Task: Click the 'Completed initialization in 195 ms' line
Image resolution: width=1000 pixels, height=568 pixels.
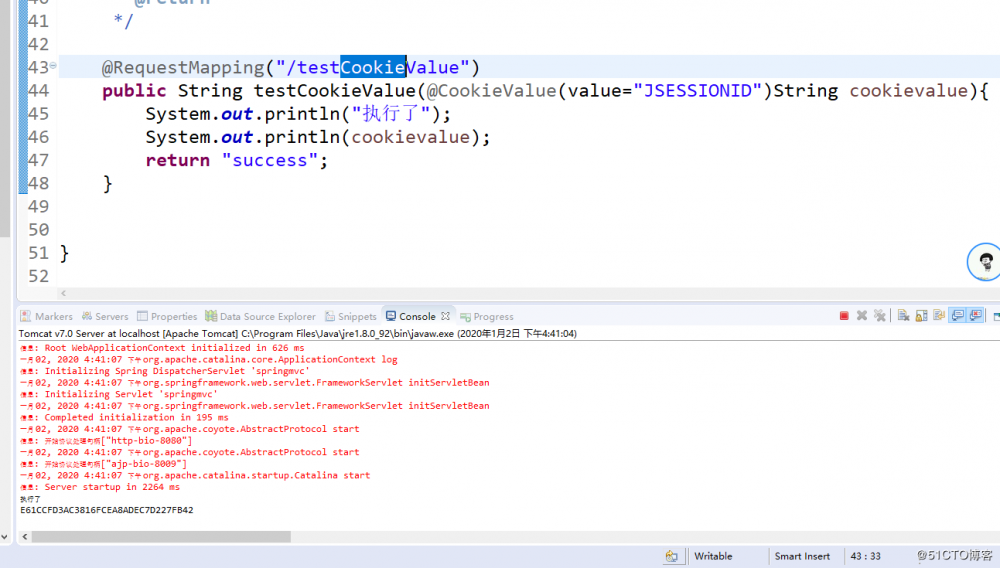Action: (124, 418)
